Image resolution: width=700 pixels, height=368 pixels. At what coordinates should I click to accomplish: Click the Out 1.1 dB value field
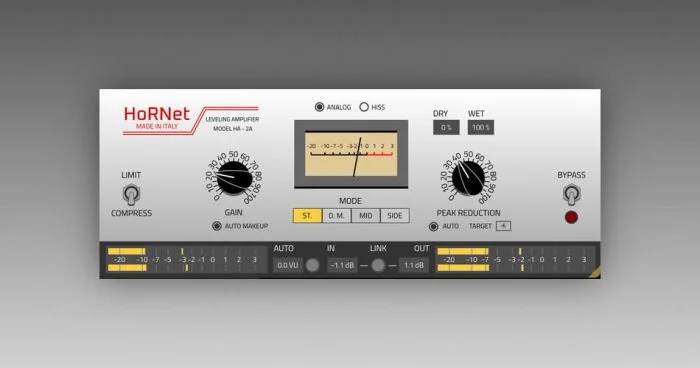pyautogui.click(x=414, y=265)
